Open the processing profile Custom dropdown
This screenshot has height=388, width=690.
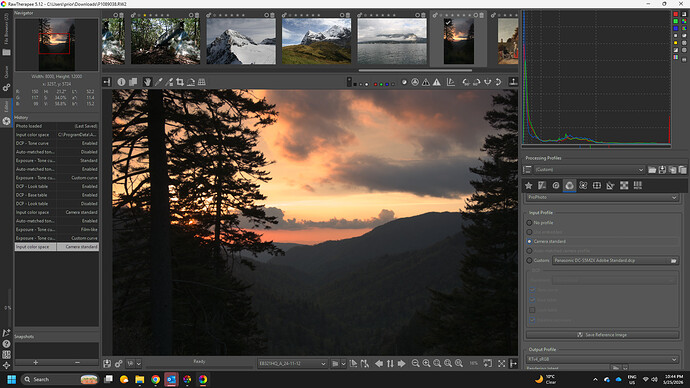(x=590, y=170)
